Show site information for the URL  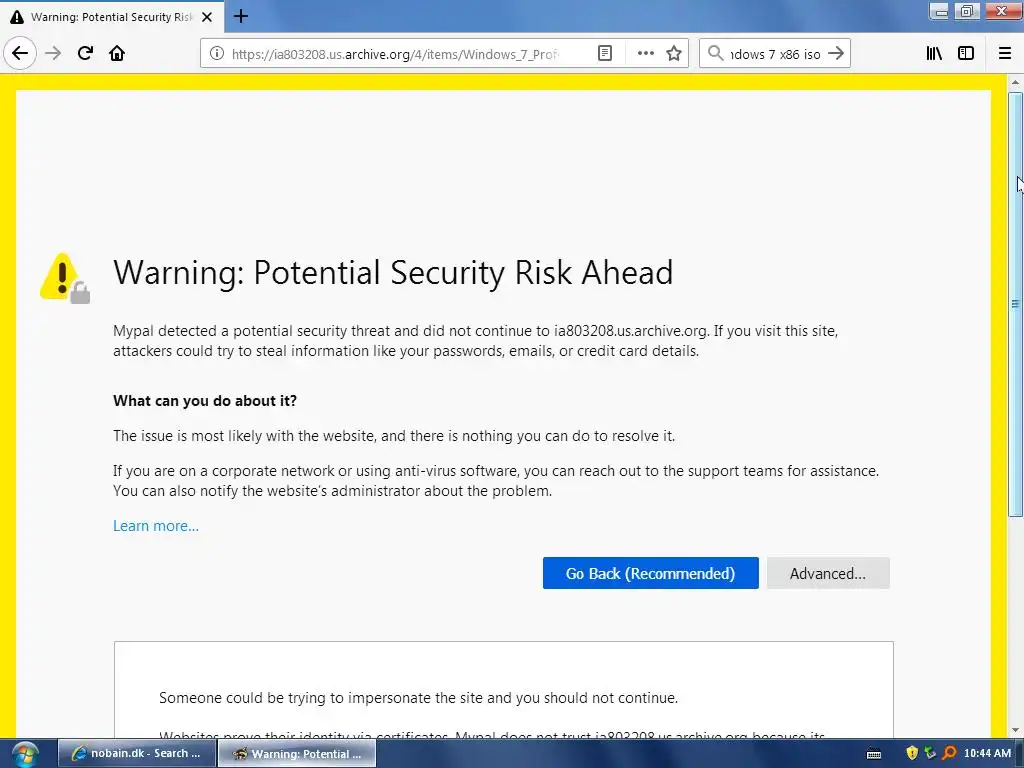pyautogui.click(x=217, y=54)
